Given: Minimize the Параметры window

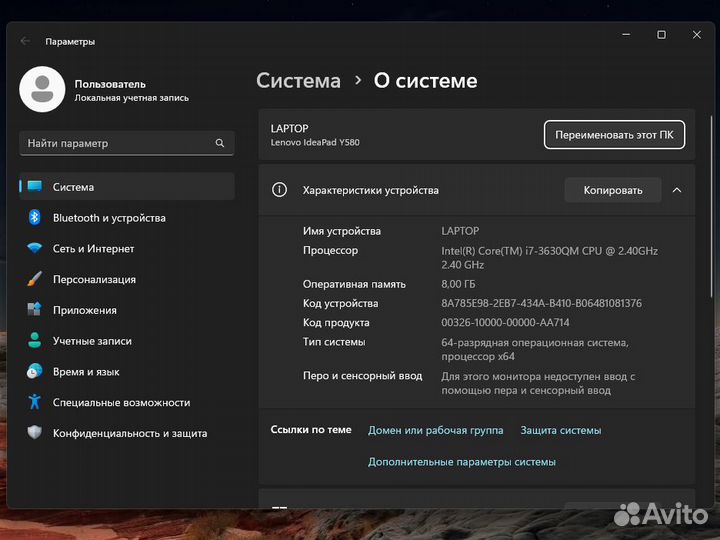Looking at the screenshot, I should click(x=626, y=35).
